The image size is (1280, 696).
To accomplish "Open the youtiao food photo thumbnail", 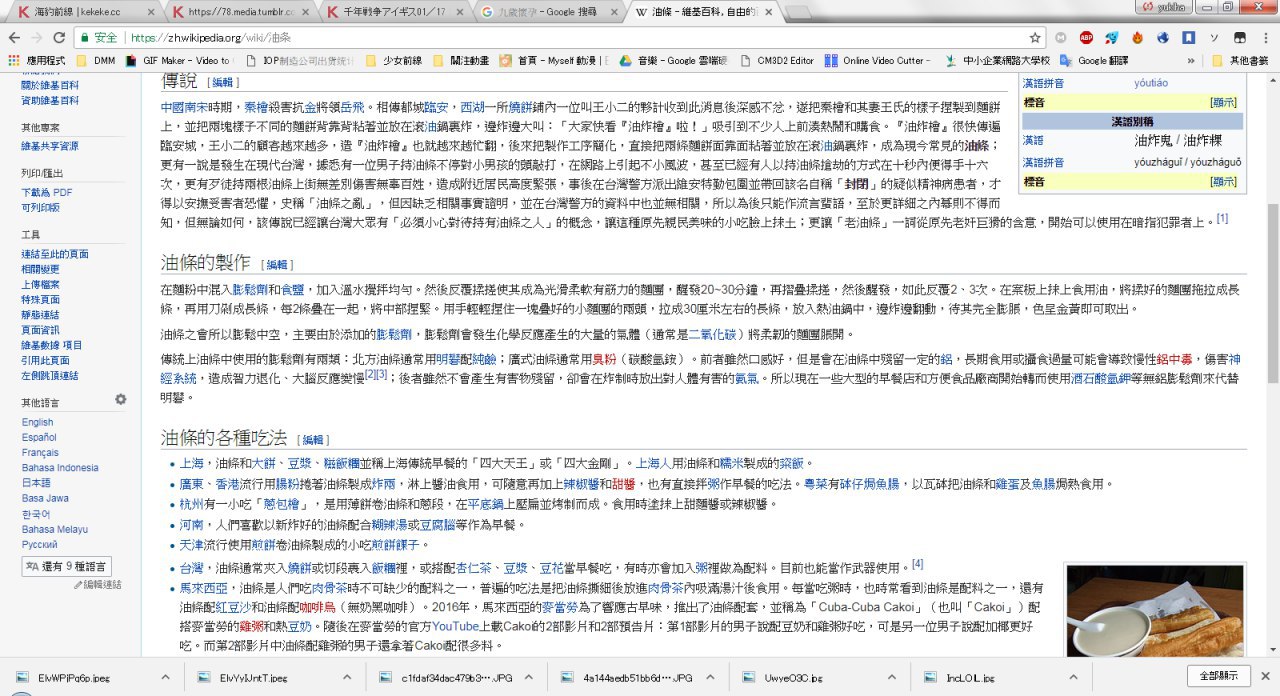I will 1154,610.
